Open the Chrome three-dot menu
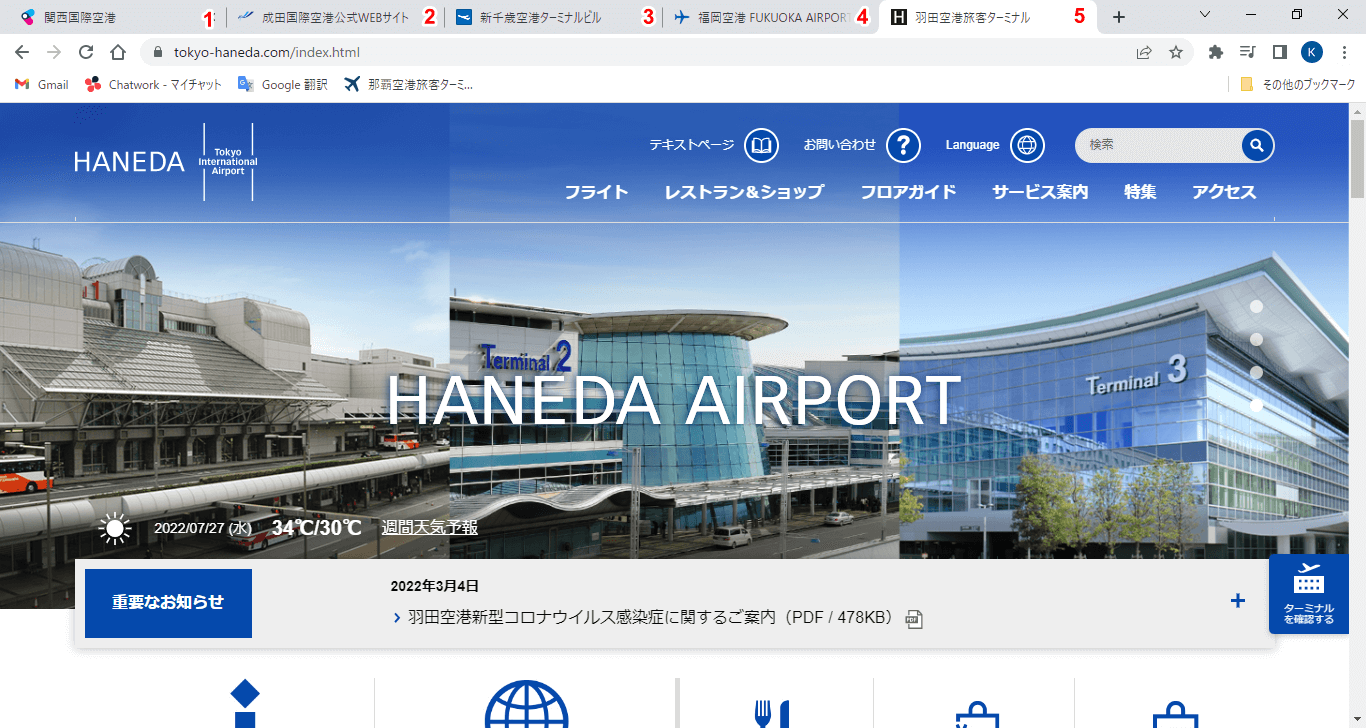1366x728 pixels. click(1345, 52)
